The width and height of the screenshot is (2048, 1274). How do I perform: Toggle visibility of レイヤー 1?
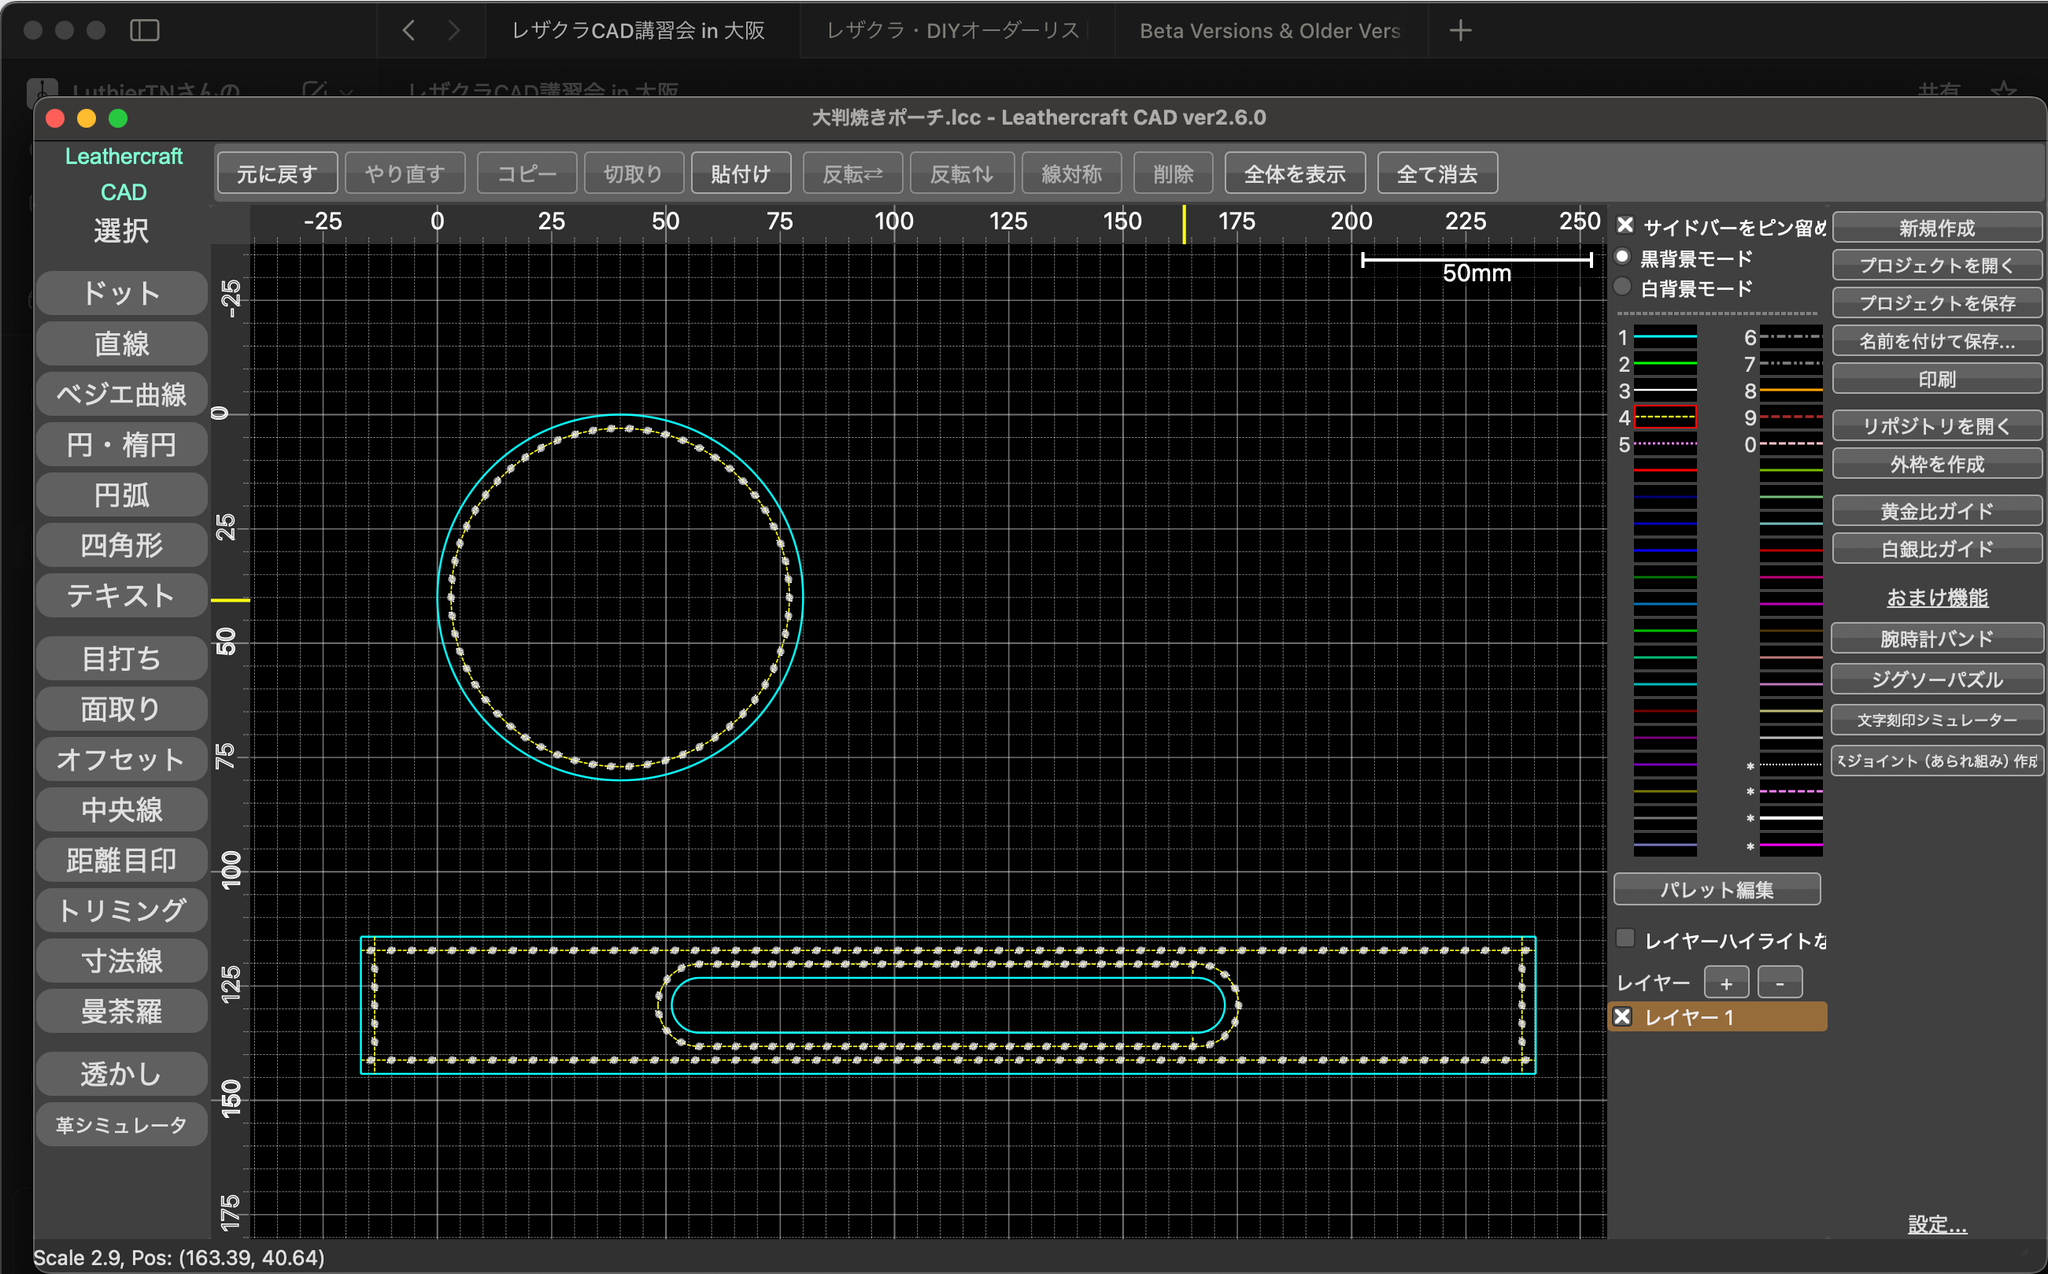coord(1623,1017)
